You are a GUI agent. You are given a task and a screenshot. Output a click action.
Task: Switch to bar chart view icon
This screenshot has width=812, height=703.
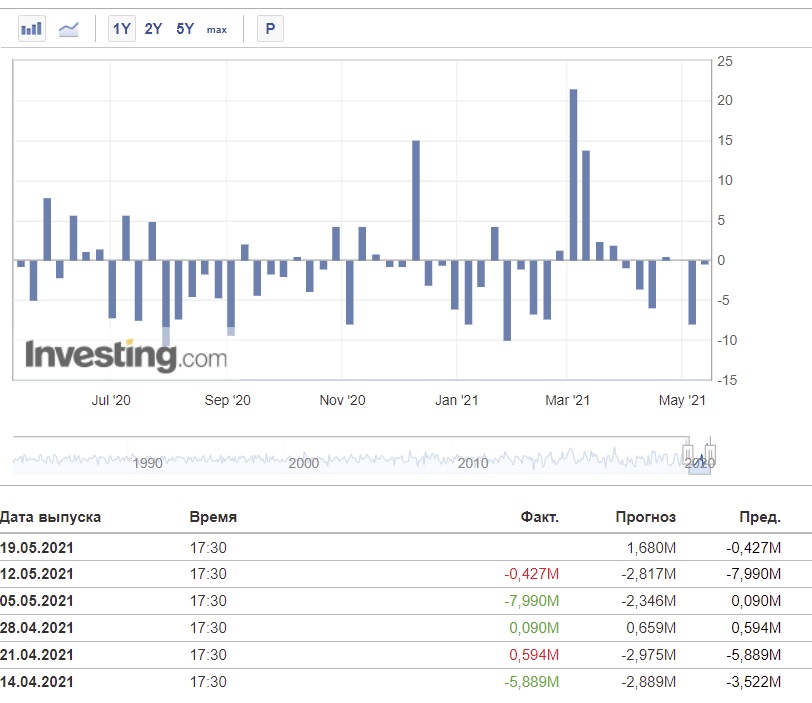(x=32, y=28)
